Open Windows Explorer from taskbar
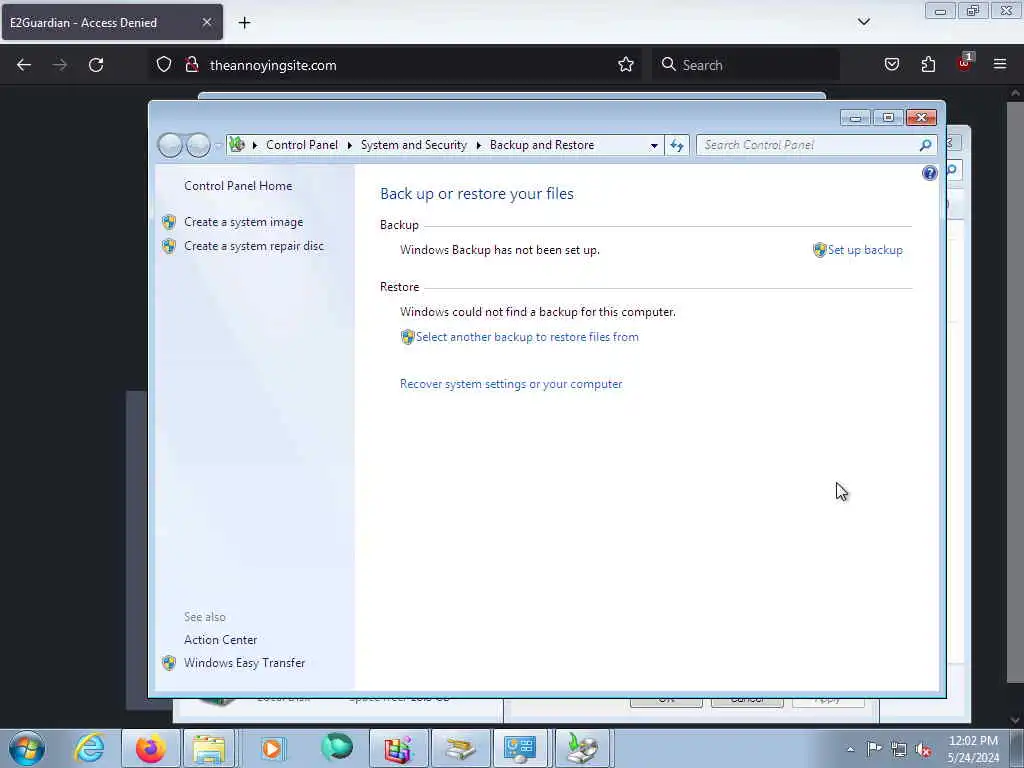The image size is (1024, 768). [210, 748]
